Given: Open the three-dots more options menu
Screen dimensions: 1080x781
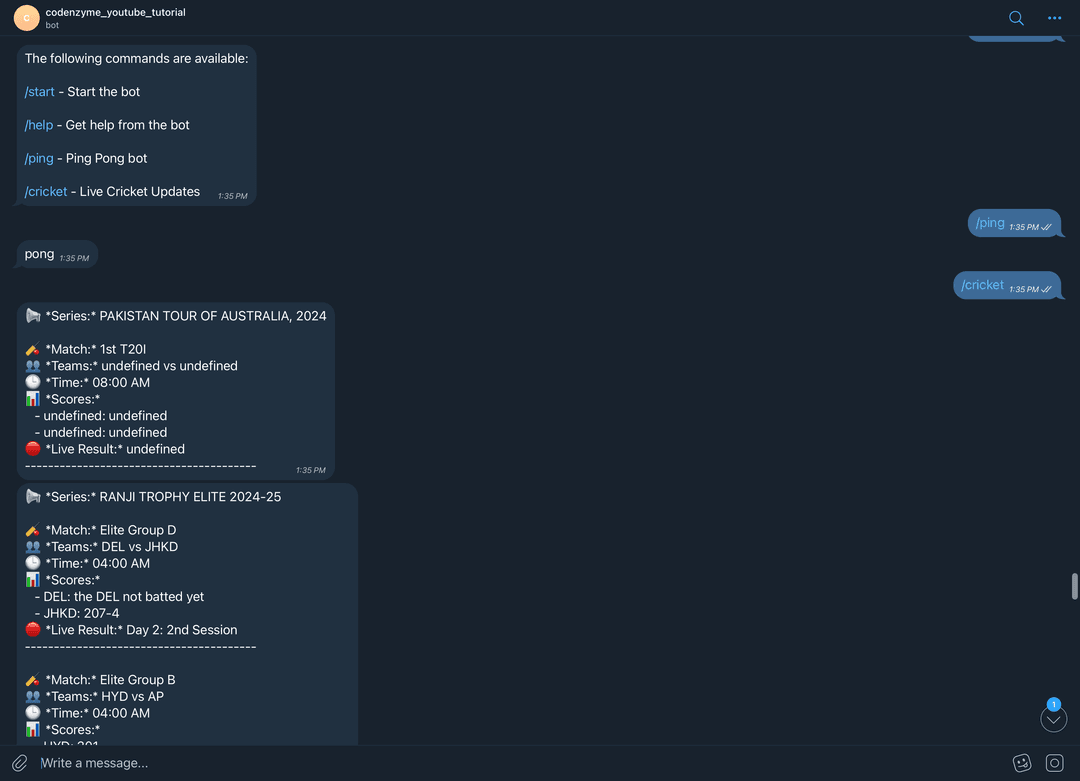Looking at the screenshot, I should click(x=1055, y=18).
